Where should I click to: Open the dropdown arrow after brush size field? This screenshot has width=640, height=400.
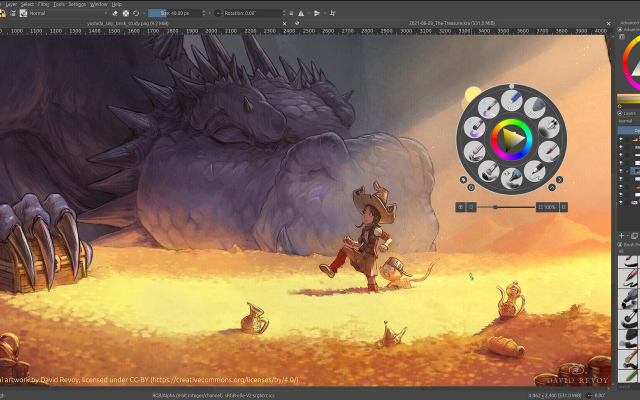pos(209,13)
